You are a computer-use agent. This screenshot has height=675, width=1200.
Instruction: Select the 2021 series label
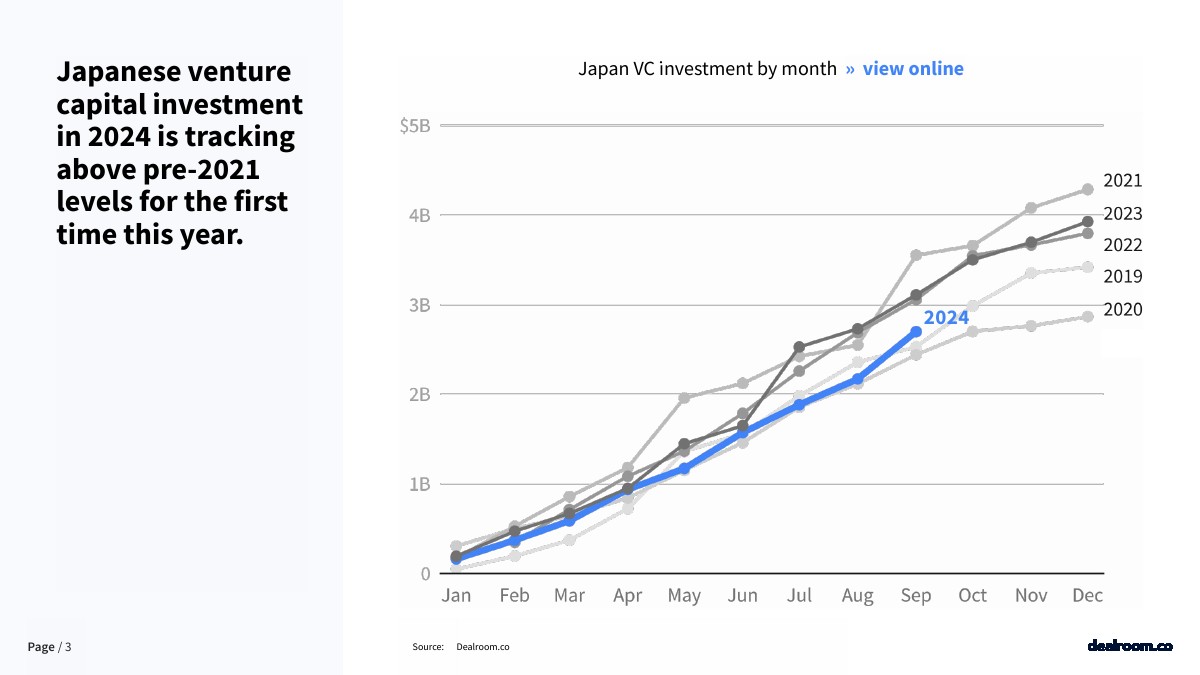(1122, 181)
